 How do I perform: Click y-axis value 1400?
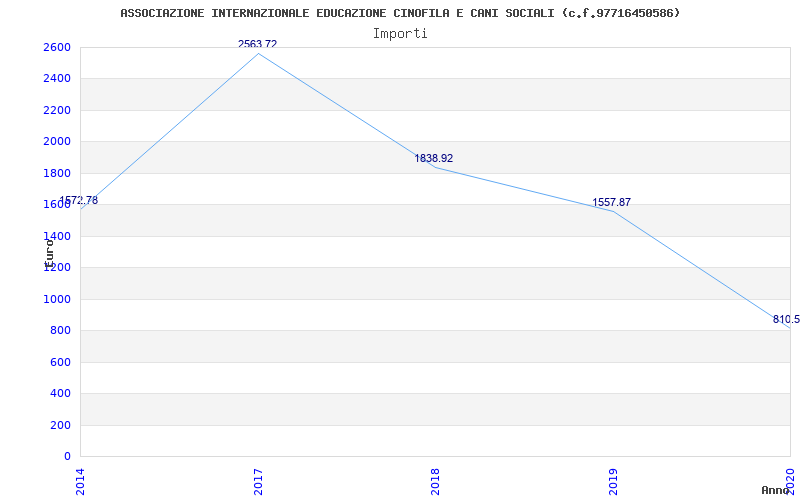pyautogui.click(x=57, y=236)
